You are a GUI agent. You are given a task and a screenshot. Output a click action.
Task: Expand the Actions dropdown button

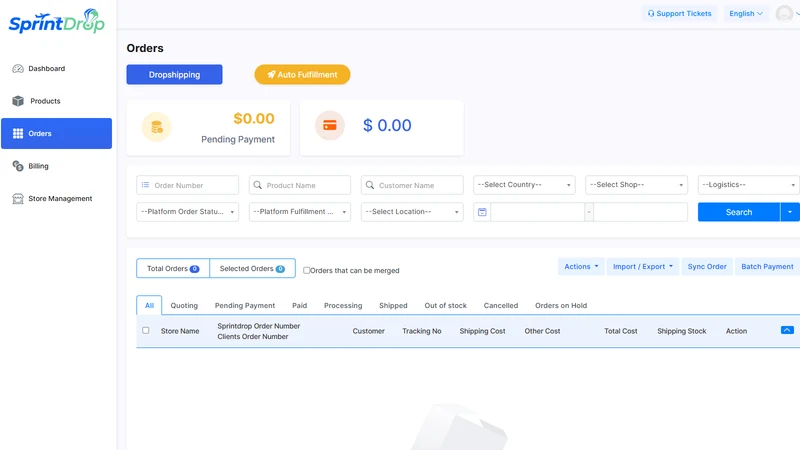[581, 266]
